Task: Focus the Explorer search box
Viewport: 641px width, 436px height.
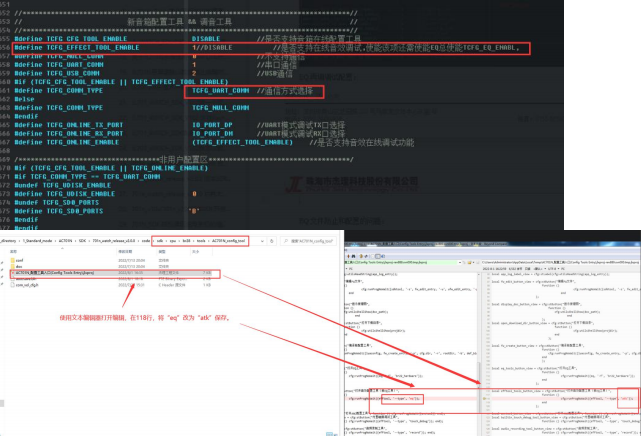Action: [309, 241]
